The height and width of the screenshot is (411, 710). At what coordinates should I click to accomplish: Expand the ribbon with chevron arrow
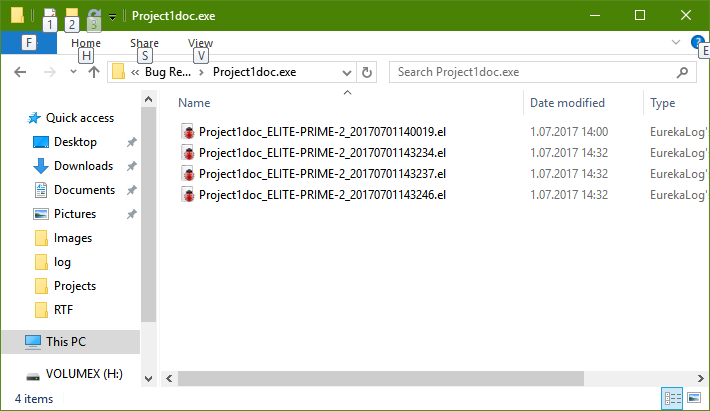(x=676, y=42)
